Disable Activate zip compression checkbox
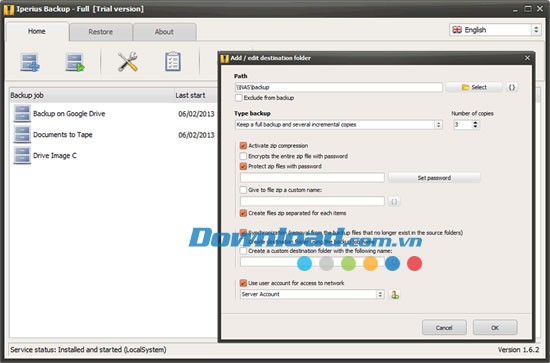Viewport: 550px width, 363px height. pyautogui.click(x=243, y=146)
